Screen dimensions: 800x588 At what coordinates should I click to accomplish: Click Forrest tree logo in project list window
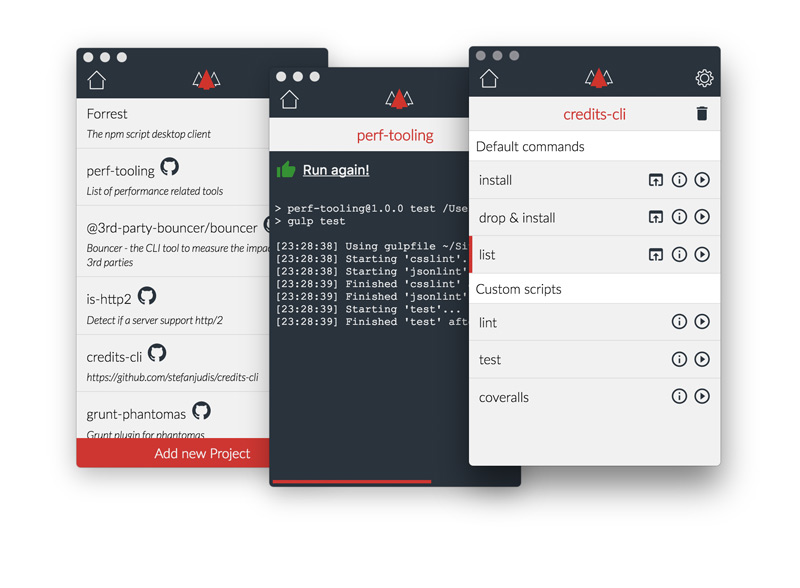point(206,80)
